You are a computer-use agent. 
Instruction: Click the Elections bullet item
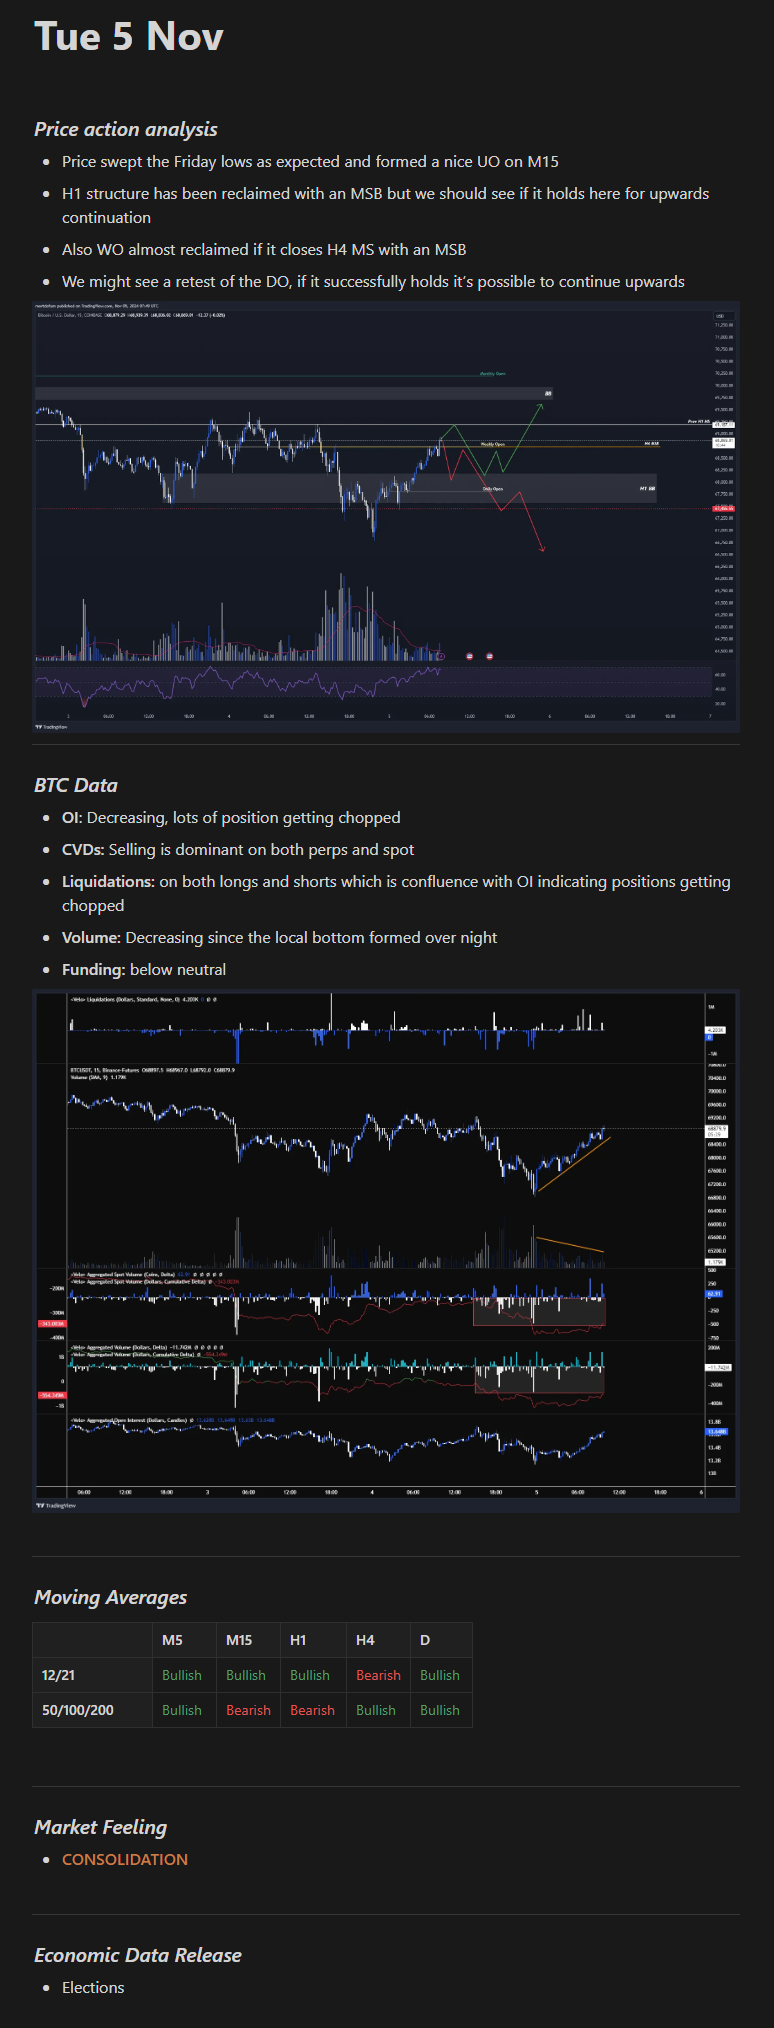(93, 1987)
